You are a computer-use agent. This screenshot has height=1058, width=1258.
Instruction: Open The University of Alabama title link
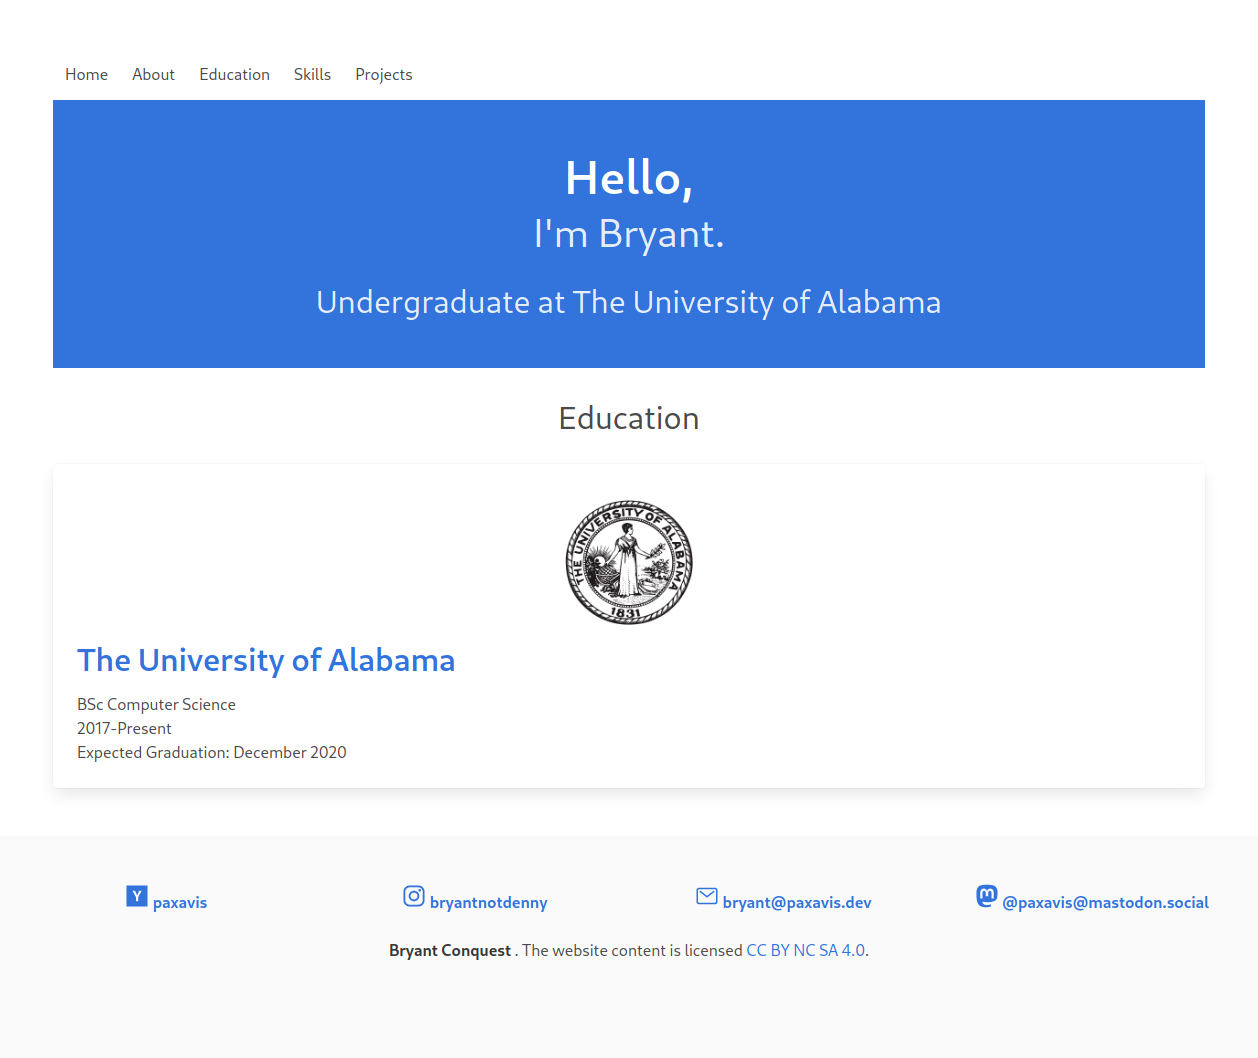pos(266,660)
